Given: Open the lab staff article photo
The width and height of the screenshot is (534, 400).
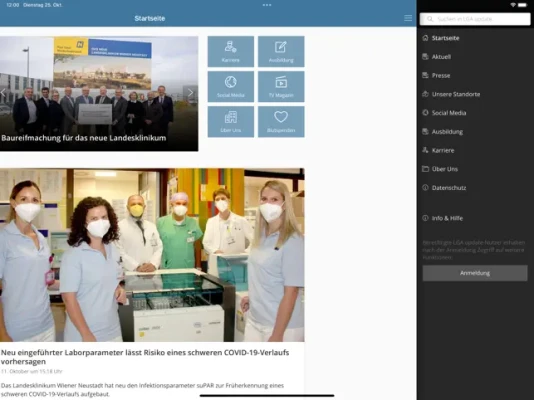Looking at the screenshot, I should click(x=152, y=255).
